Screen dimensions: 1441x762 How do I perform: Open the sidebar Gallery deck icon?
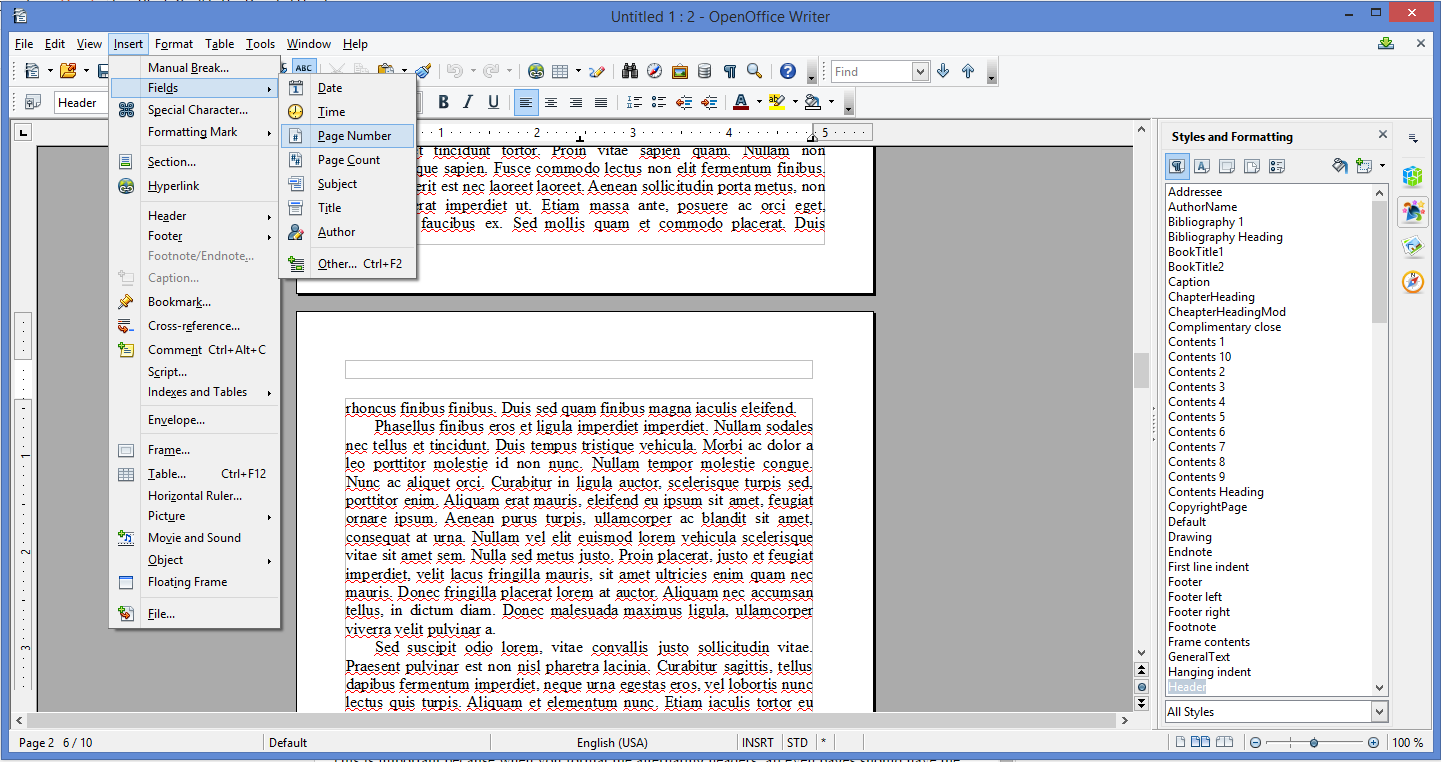click(1412, 246)
